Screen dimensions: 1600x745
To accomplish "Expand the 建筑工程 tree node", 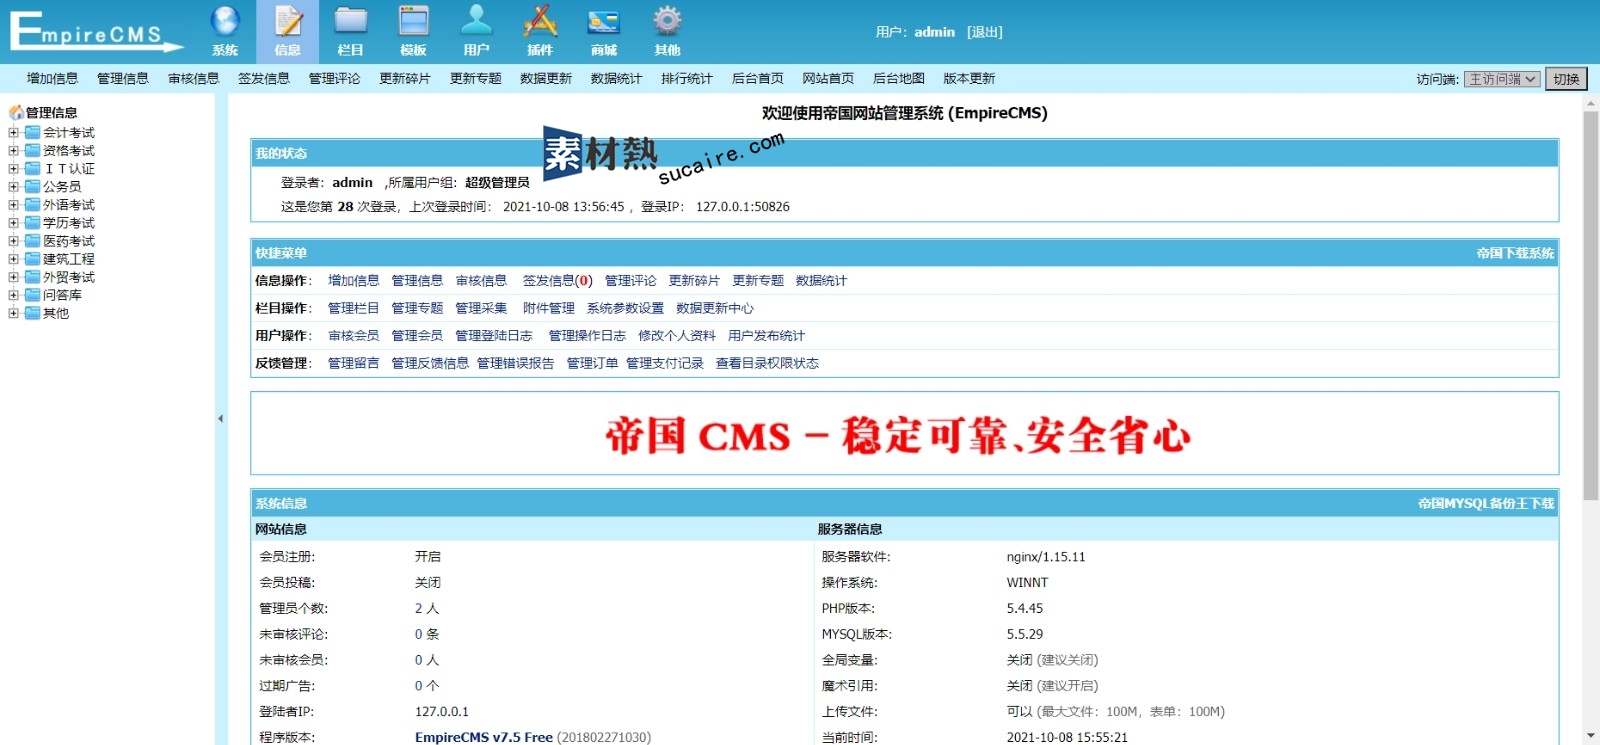I will [14, 258].
